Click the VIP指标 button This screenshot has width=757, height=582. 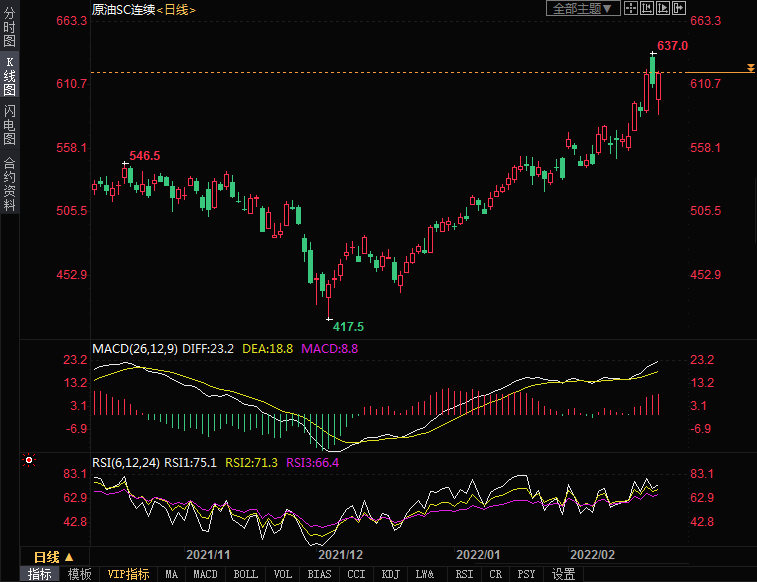(129, 574)
